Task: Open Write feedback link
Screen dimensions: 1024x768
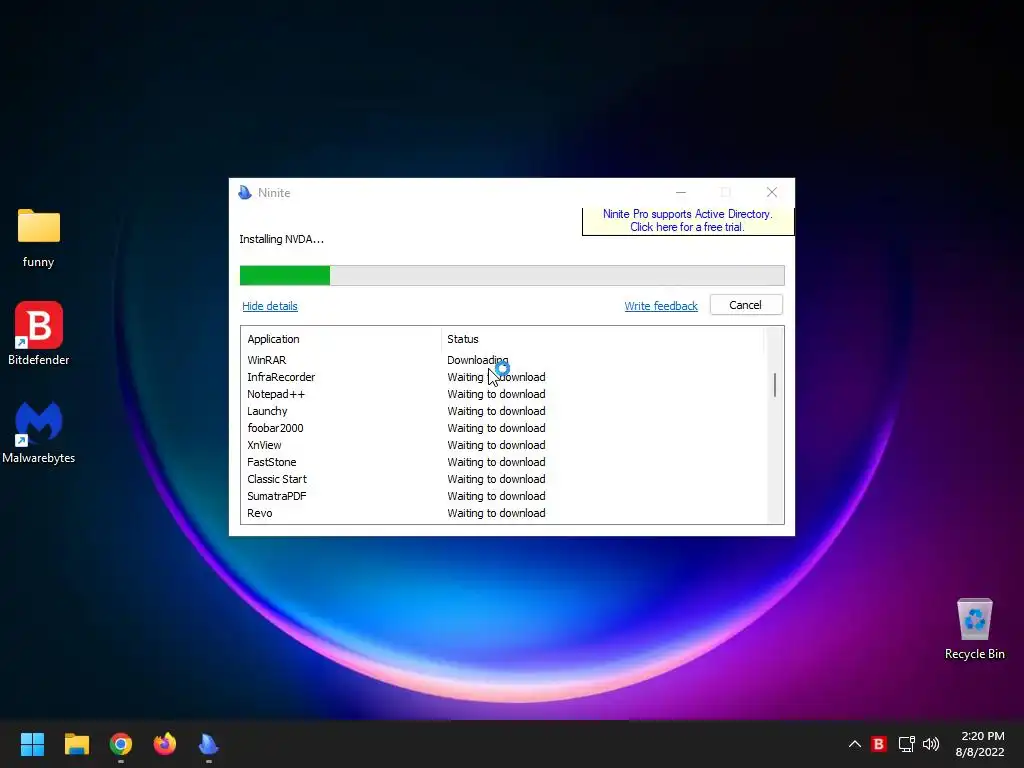Action: click(661, 306)
